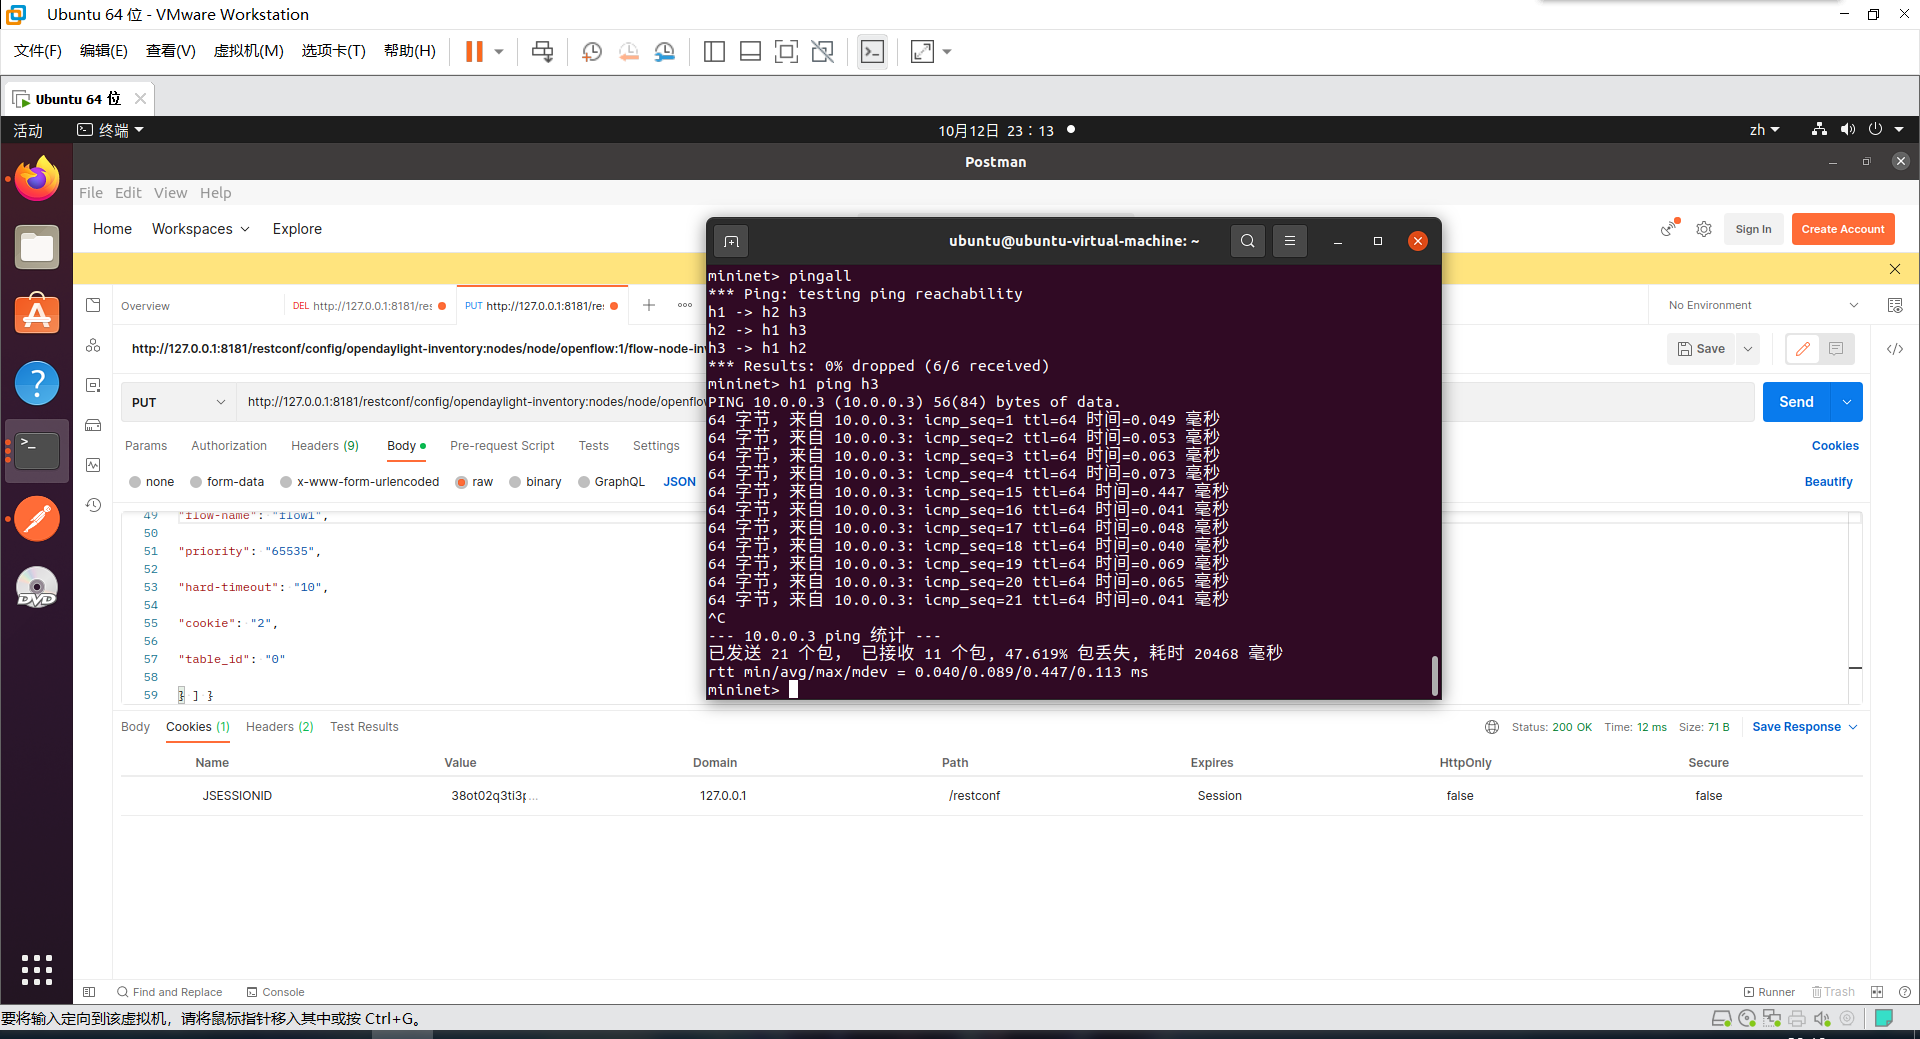
Task: Expand the Save options arrow
Action: (1748, 349)
